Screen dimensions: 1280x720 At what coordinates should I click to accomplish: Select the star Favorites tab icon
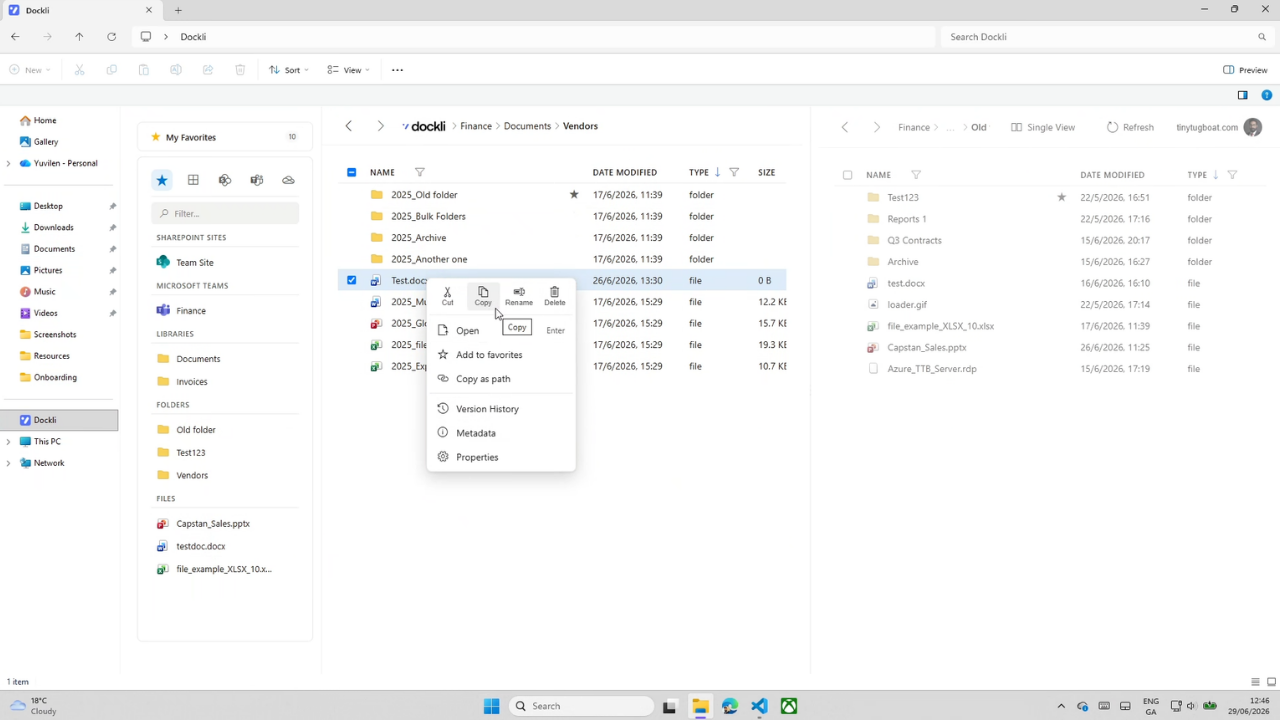click(x=161, y=180)
